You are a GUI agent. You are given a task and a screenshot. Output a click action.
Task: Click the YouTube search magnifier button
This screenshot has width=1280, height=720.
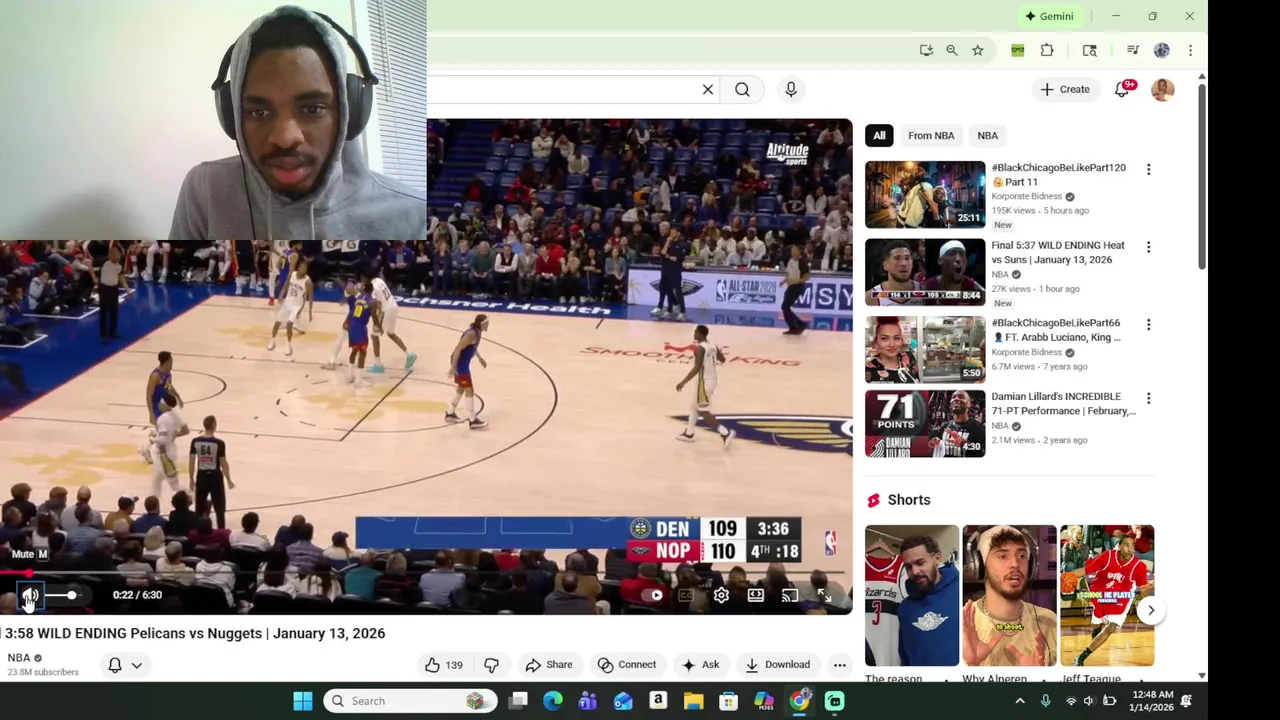pyautogui.click(x=742, y=90)
